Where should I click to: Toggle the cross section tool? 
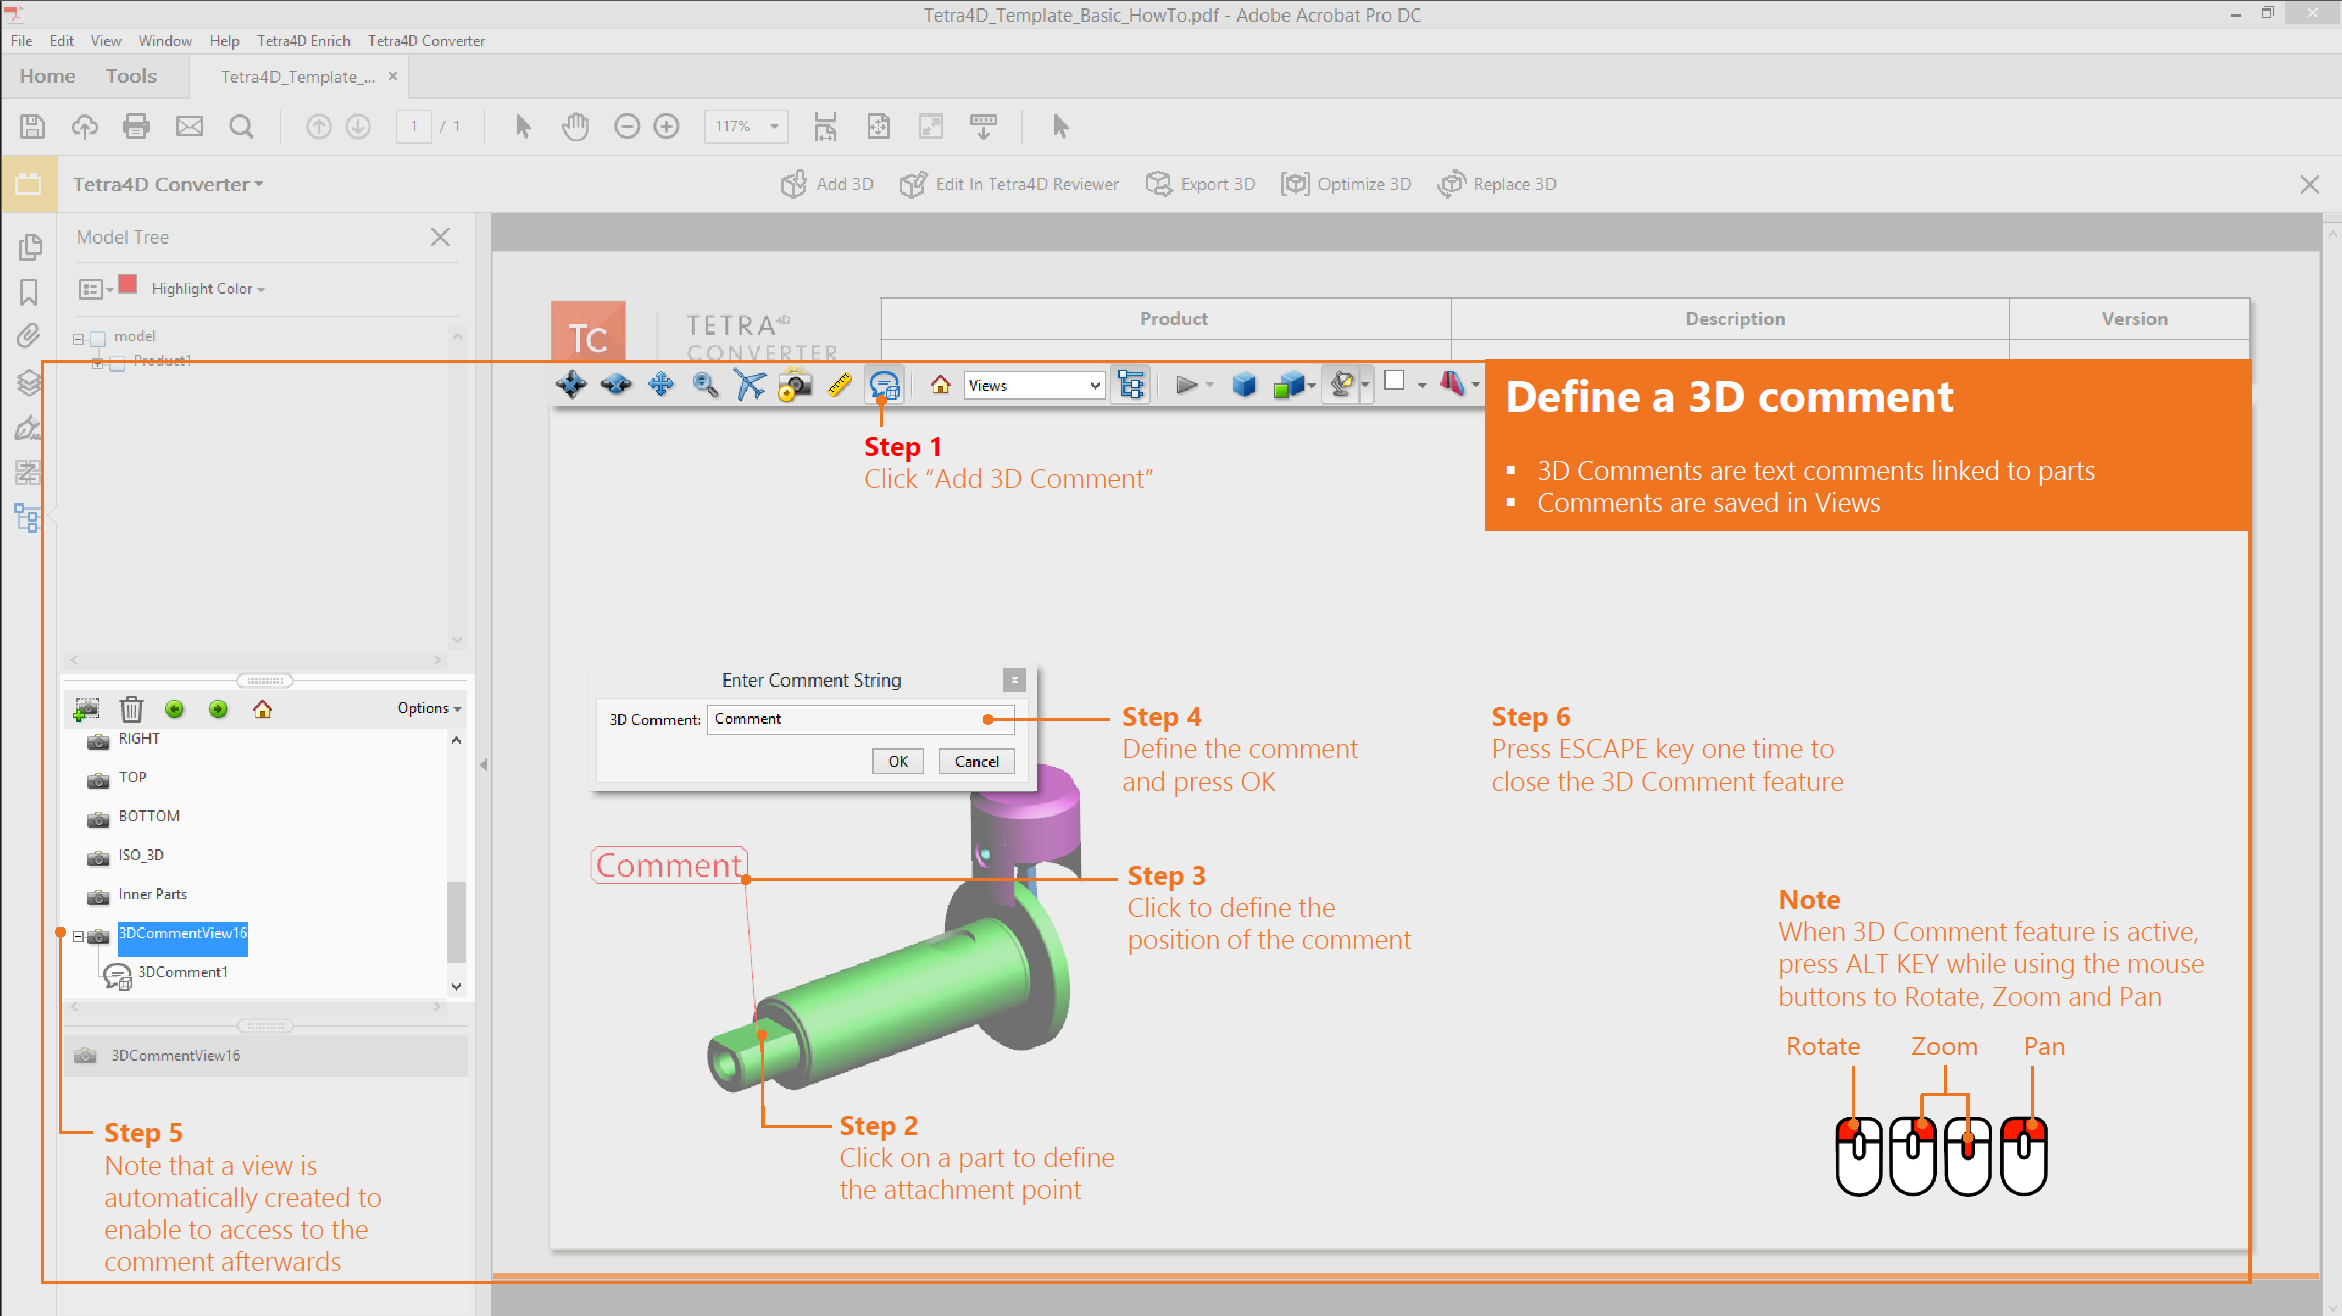(1452, 383)
